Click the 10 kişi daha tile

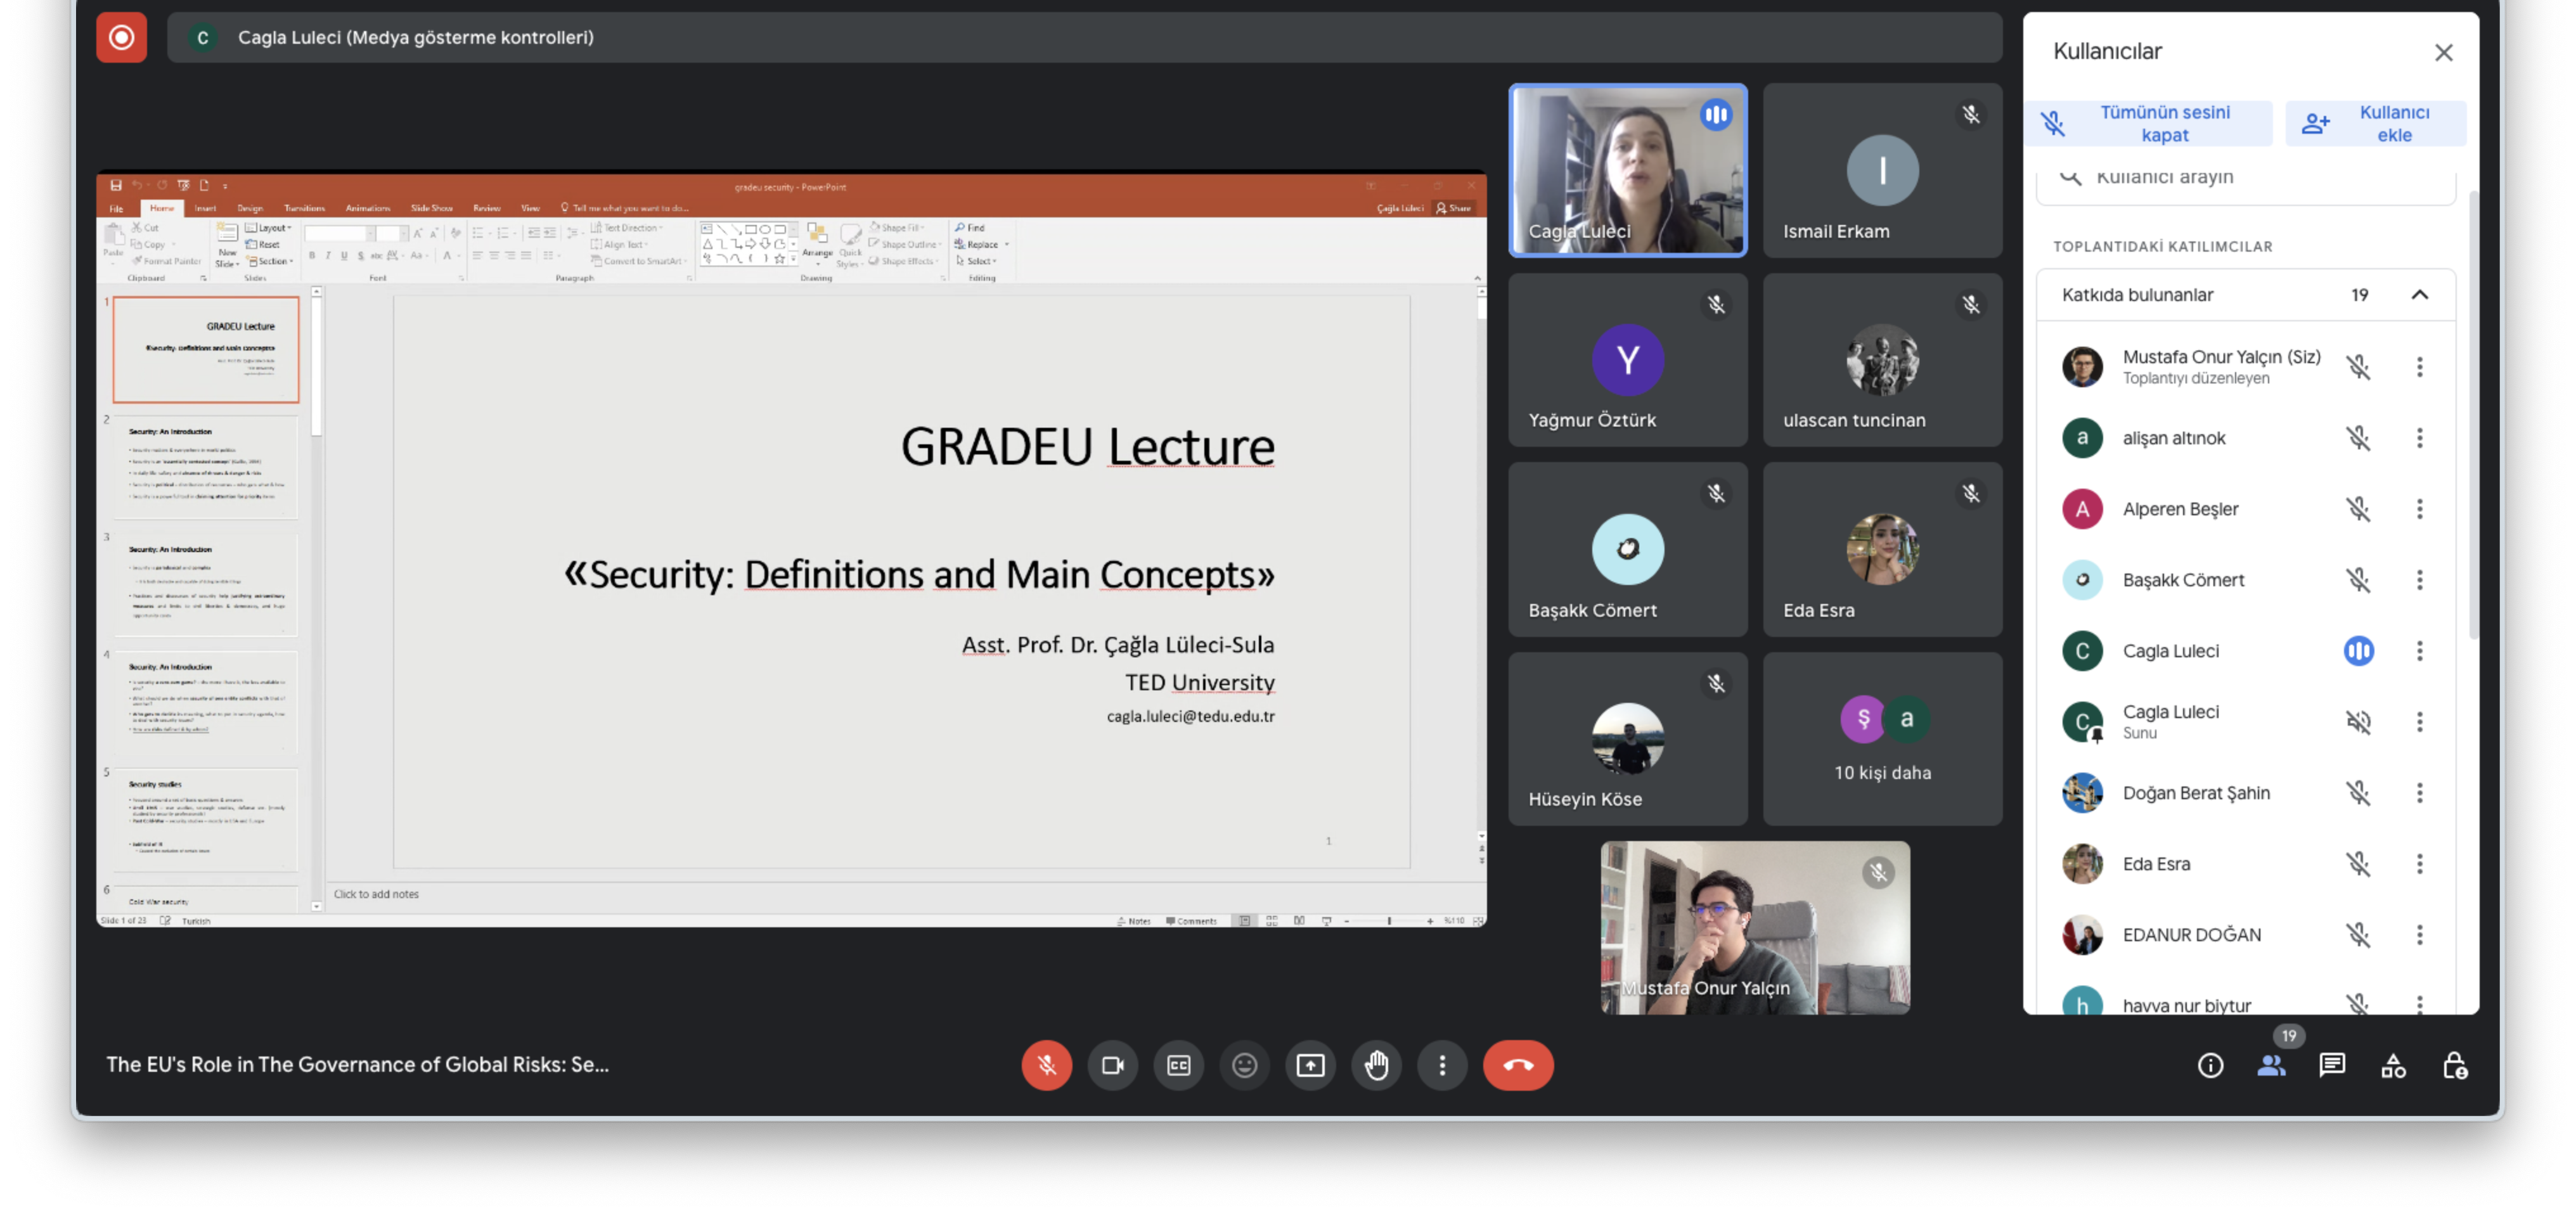[x=1882, y=739]
